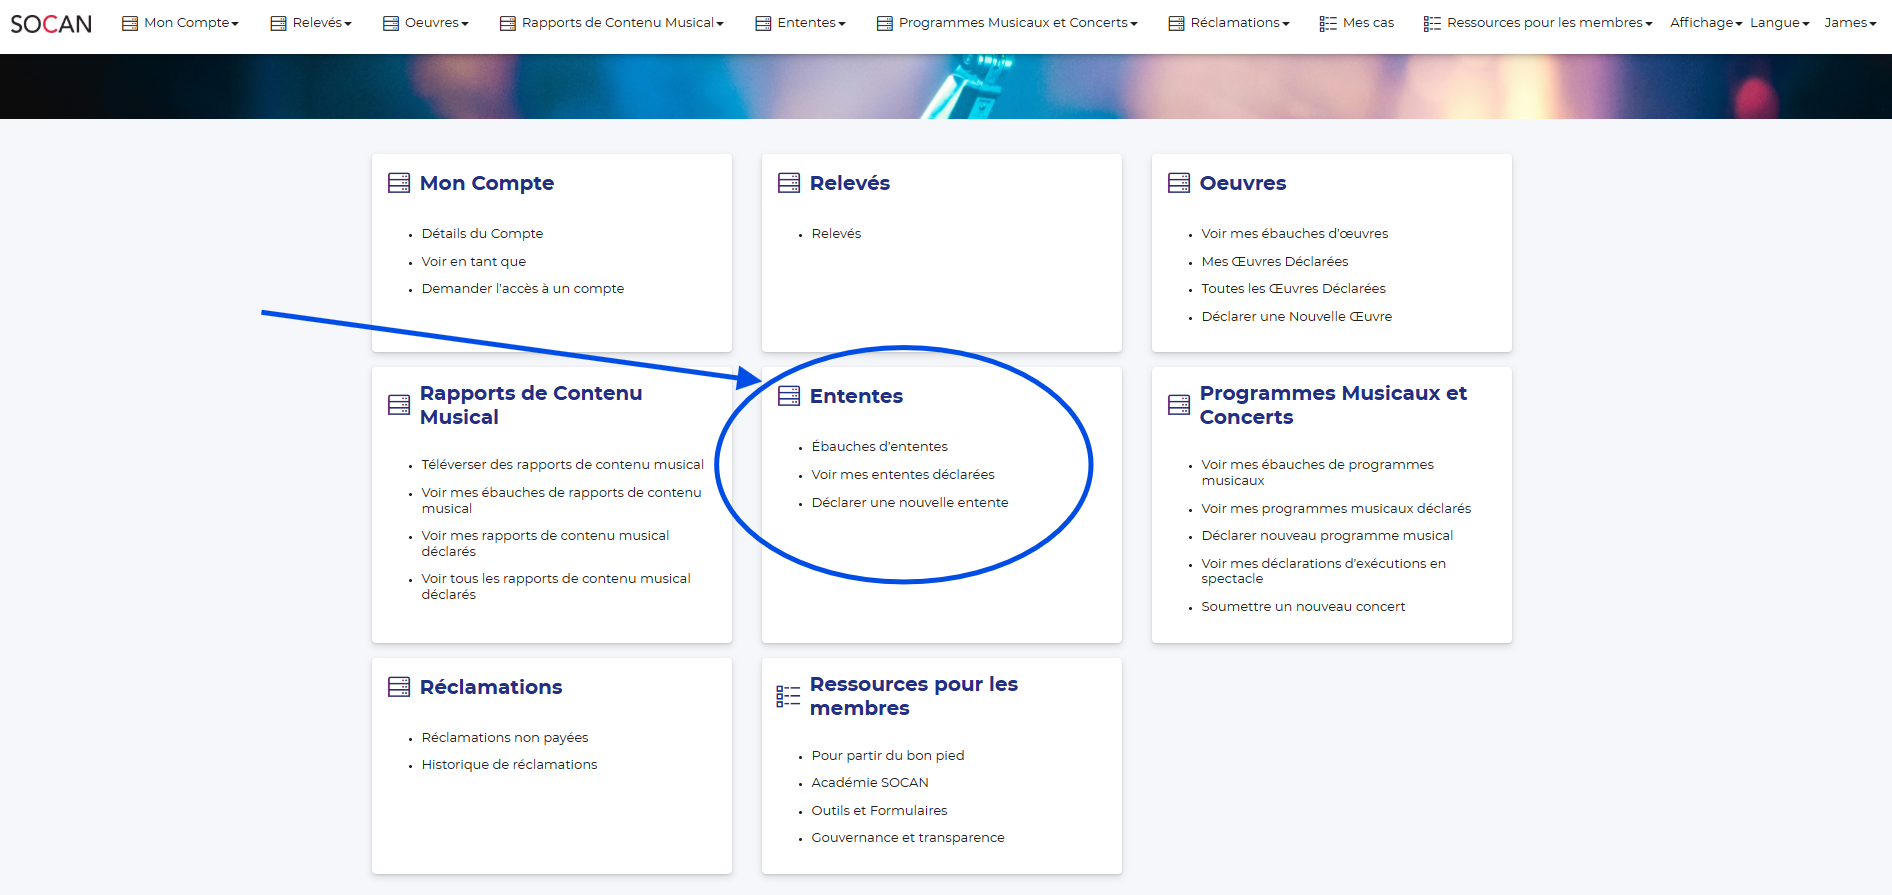Open the Réclamations menu in navbar
1892x895 pixels.
pyautogui.click(x=1229, y=23)
